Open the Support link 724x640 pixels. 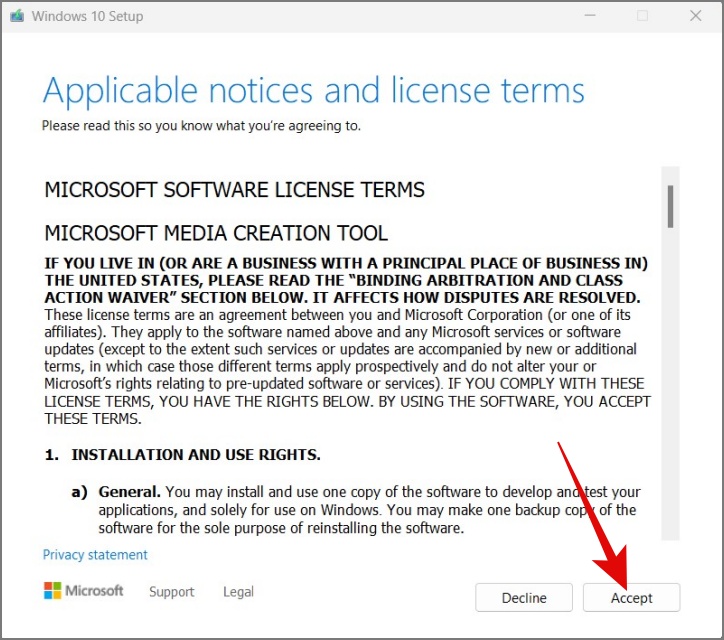click(171, 592)
